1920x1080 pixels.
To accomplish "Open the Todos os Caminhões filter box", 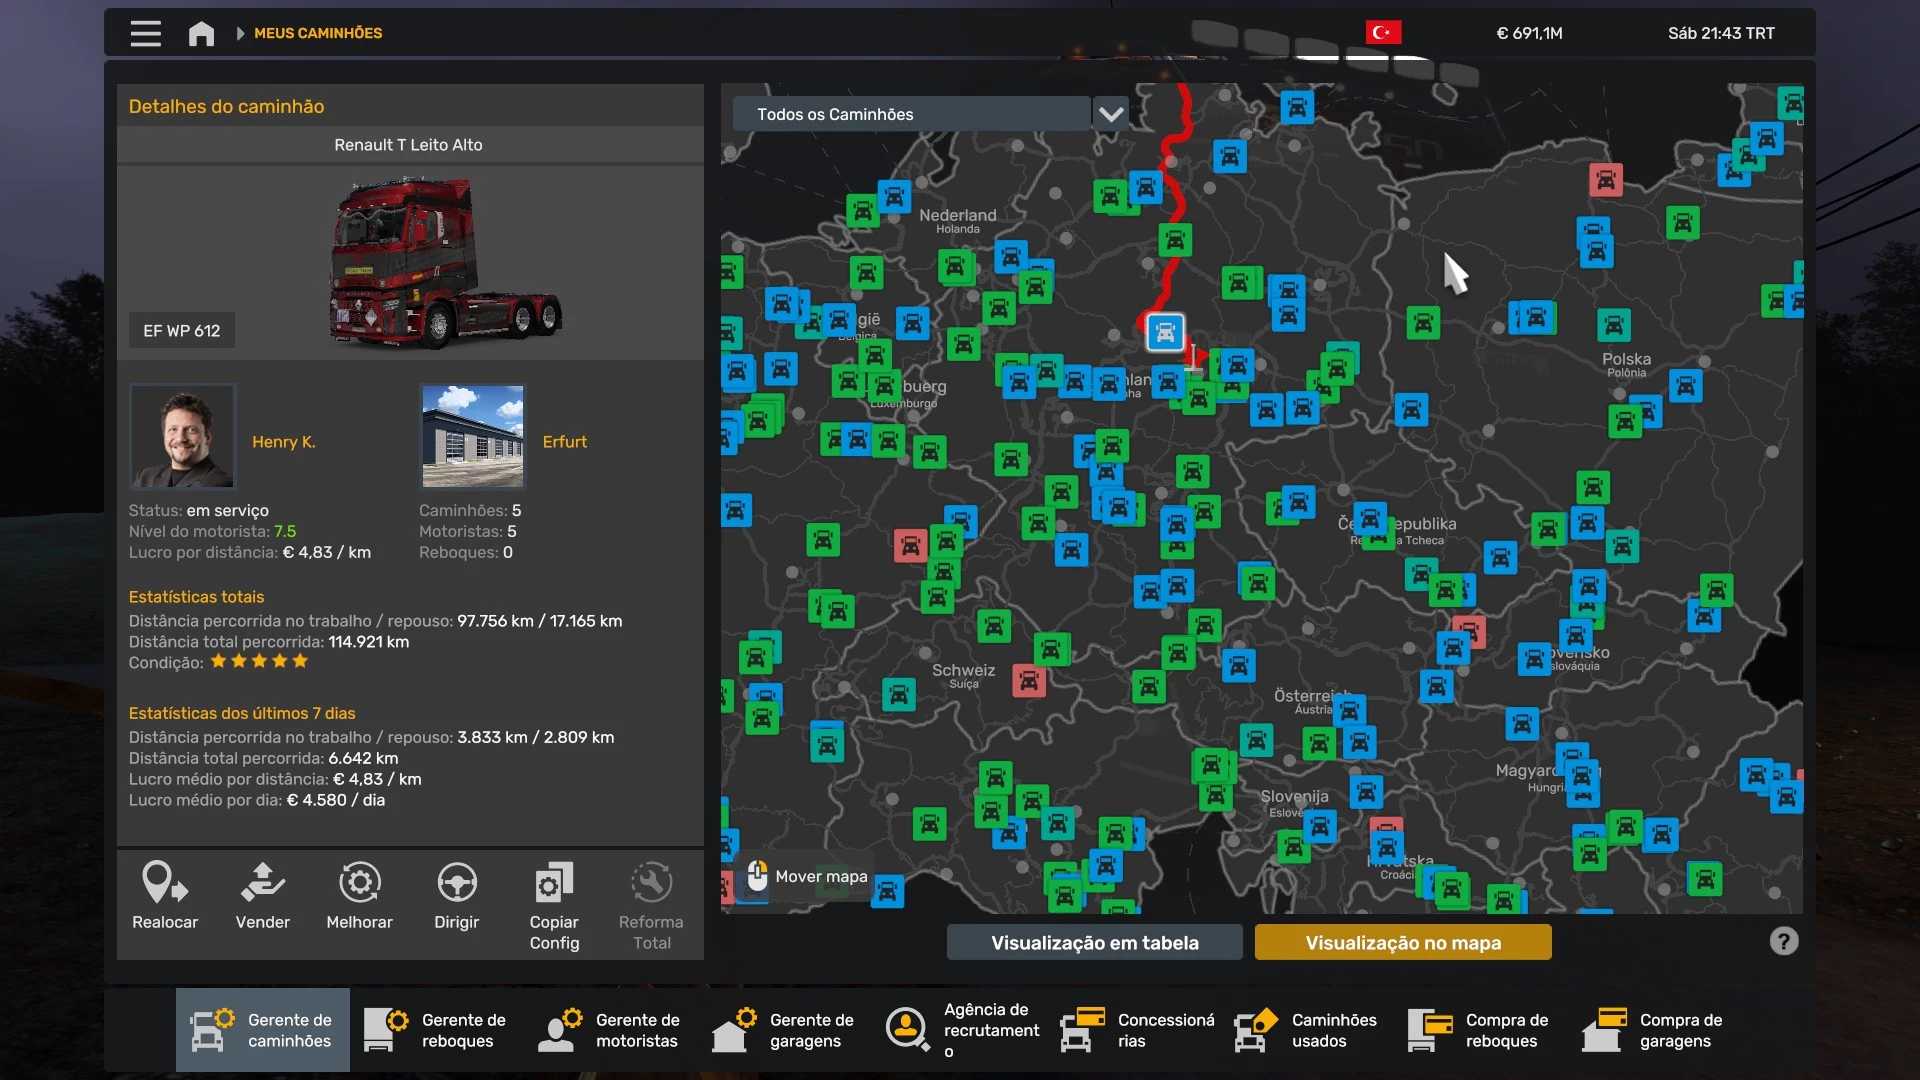I will click(x=910, y=114).
